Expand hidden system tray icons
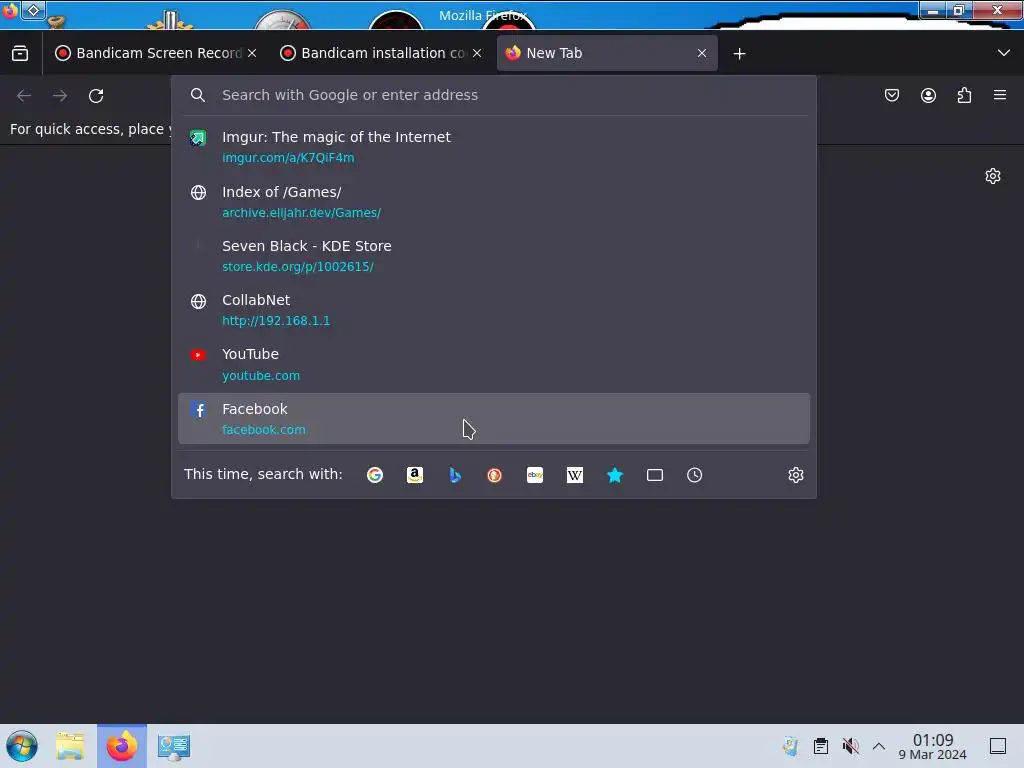The height and width of the screenshot is (768, 1024). 879,746
